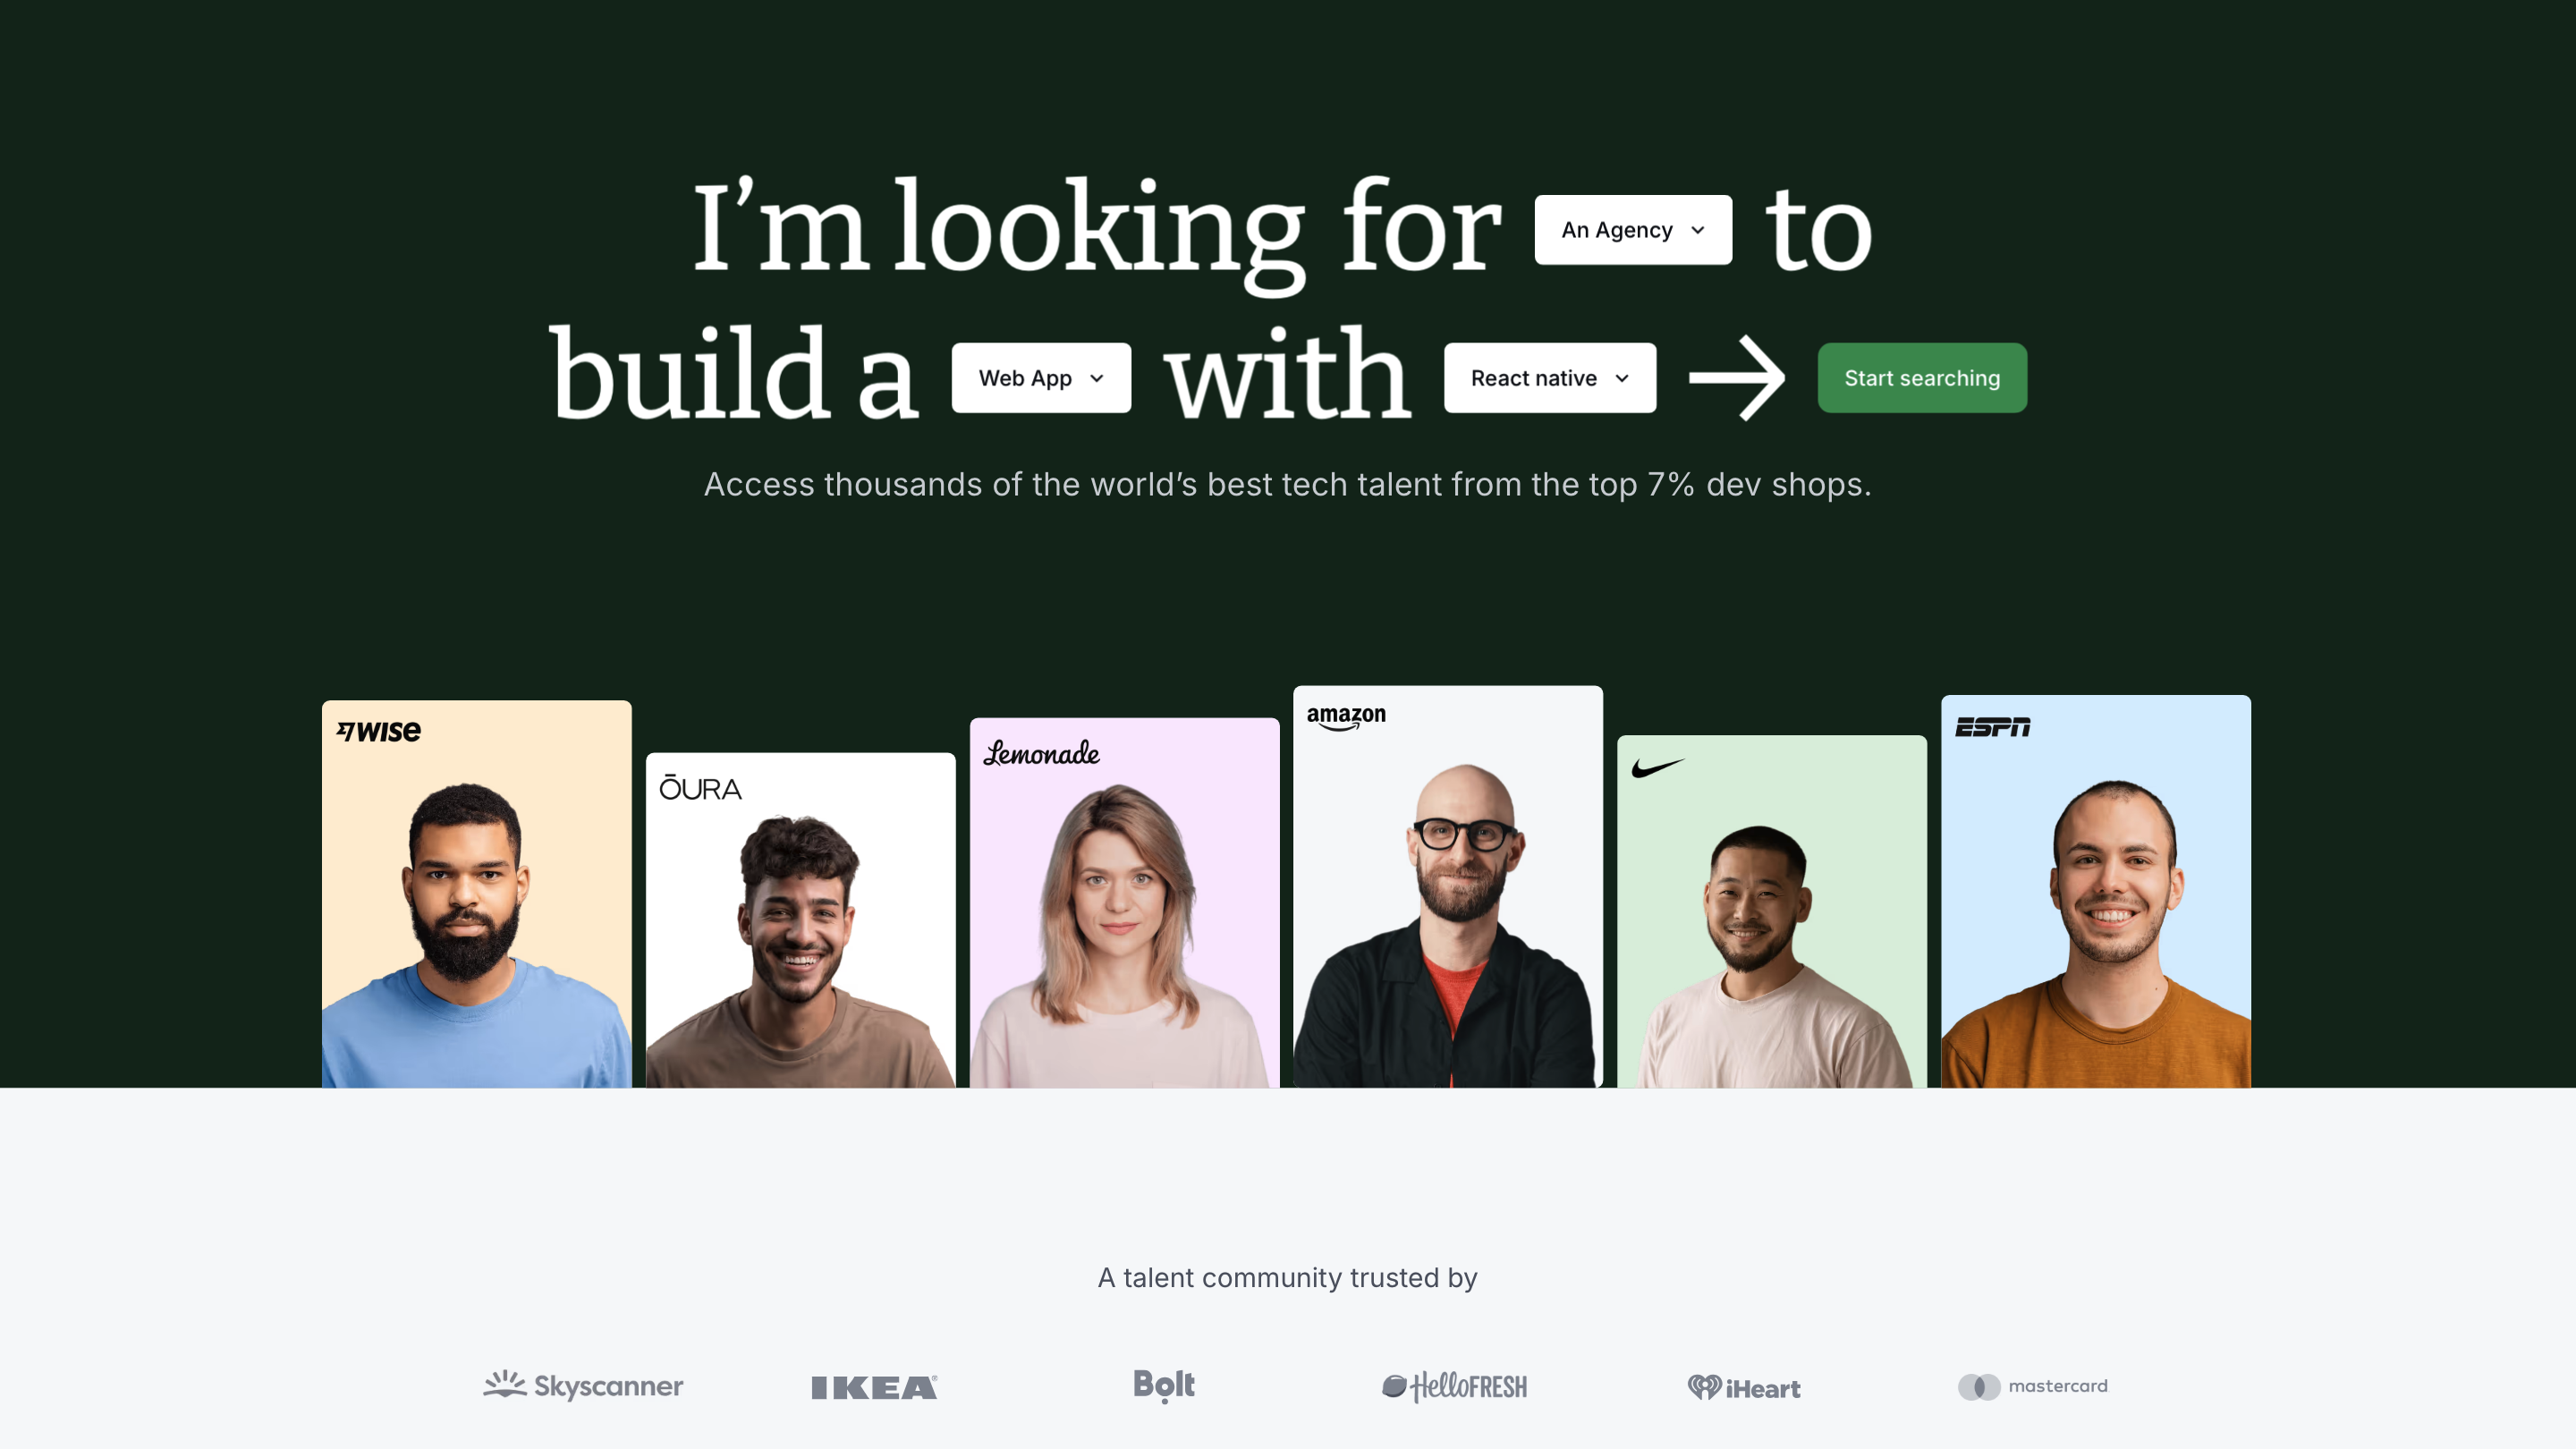Click the Lemonade logo on pink card
2576x1449 pixels.
[1041, 754]
